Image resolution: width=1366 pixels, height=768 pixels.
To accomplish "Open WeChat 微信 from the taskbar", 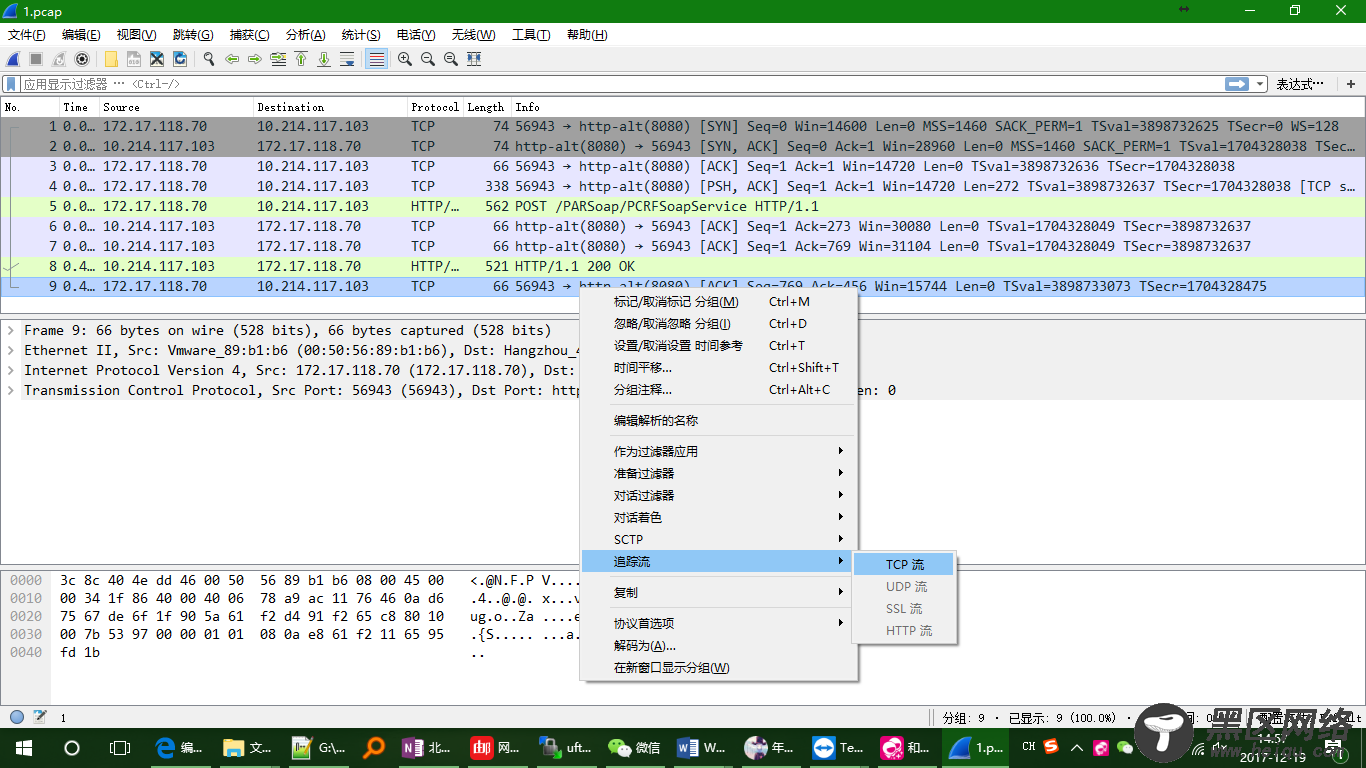I will 635,747.
